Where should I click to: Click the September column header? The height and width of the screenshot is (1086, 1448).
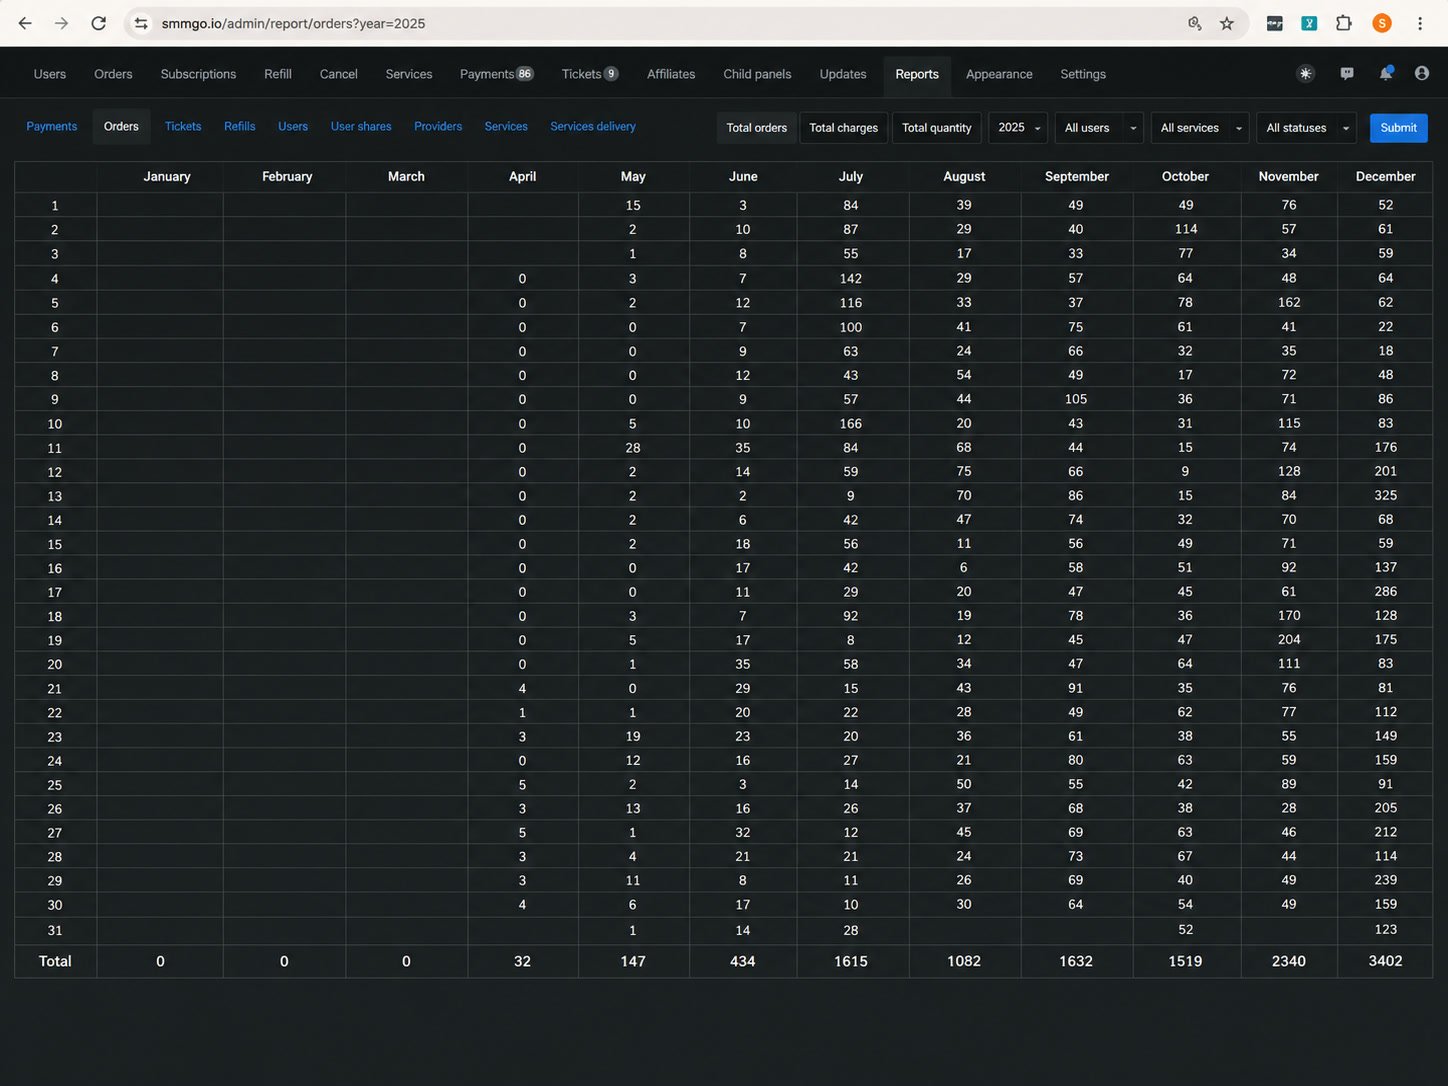(x=1077, y=176)
